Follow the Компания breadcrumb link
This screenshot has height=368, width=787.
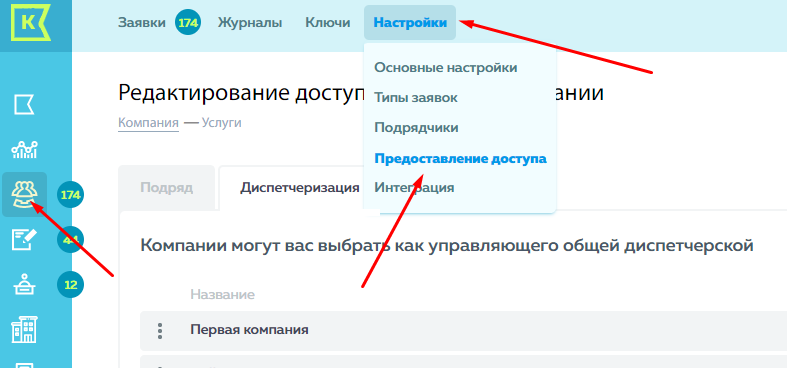(148, 123)
